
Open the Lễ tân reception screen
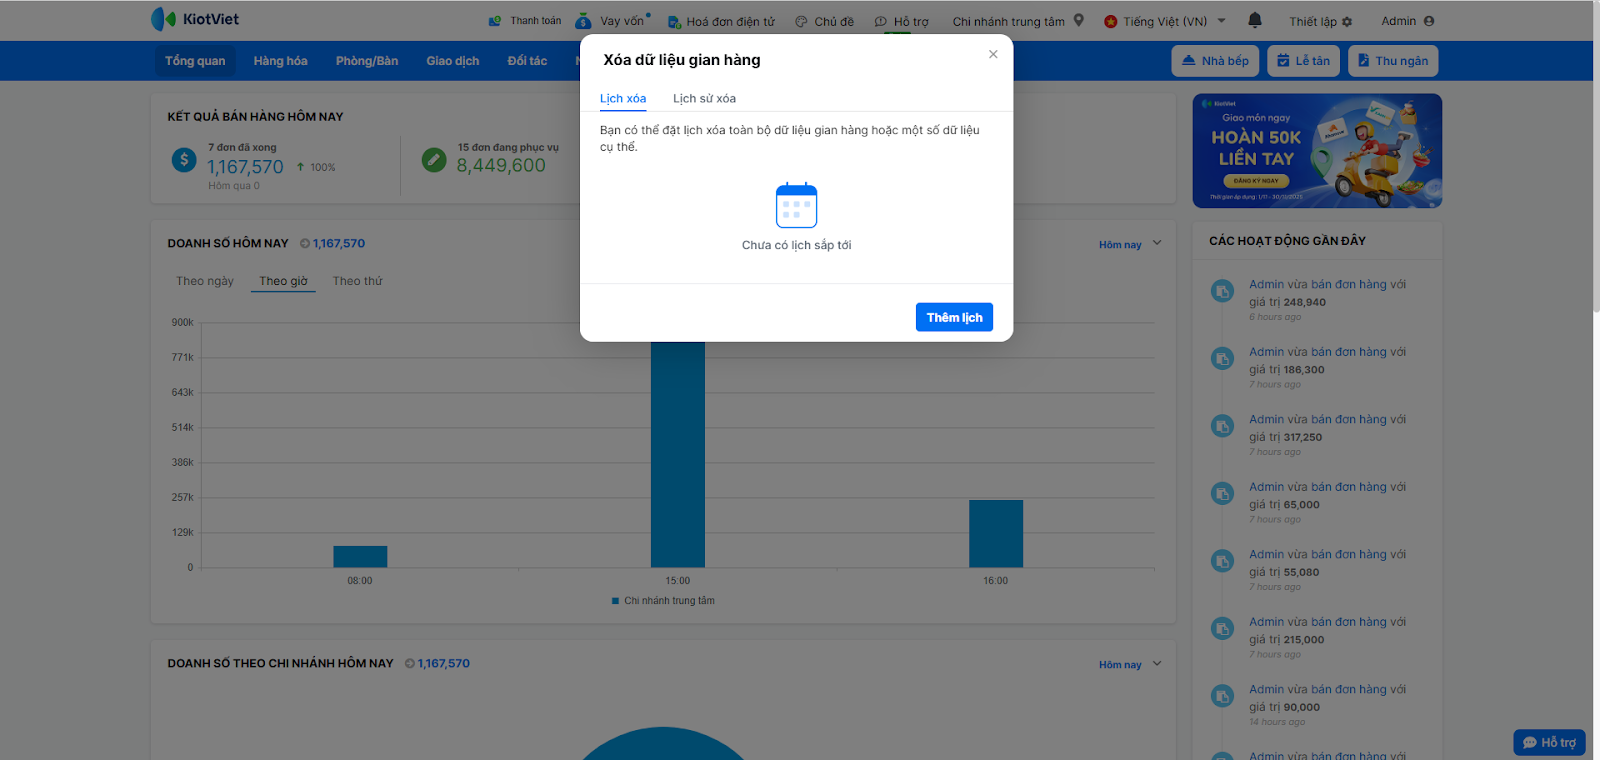(x=1303, y=61)
